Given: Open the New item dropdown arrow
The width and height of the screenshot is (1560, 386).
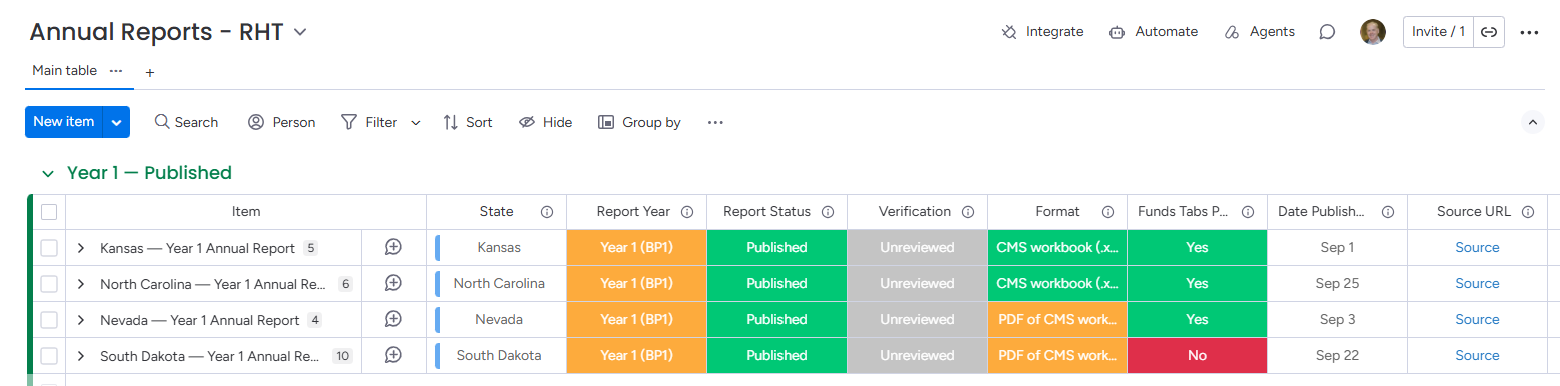Looking at the screenshot, I should click(x=117, y=122).
